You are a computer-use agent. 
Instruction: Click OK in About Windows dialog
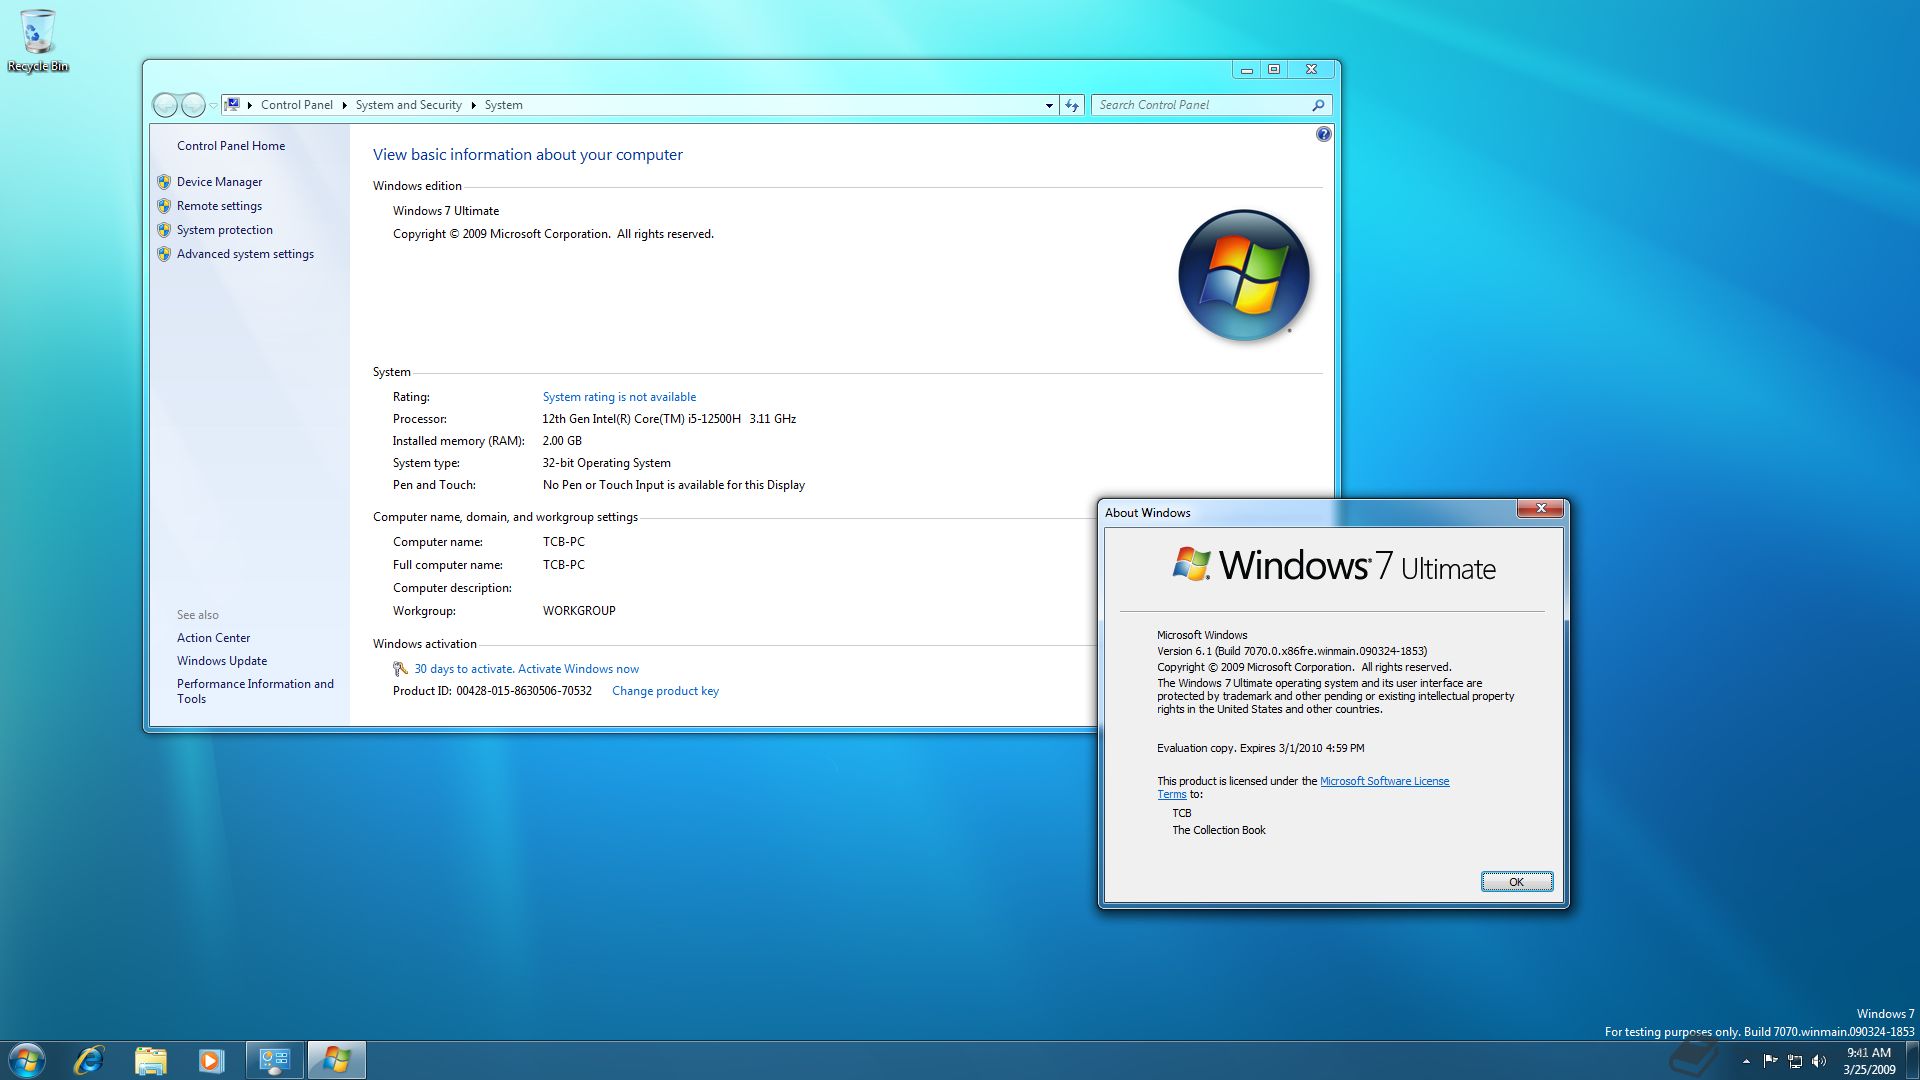1516,882
